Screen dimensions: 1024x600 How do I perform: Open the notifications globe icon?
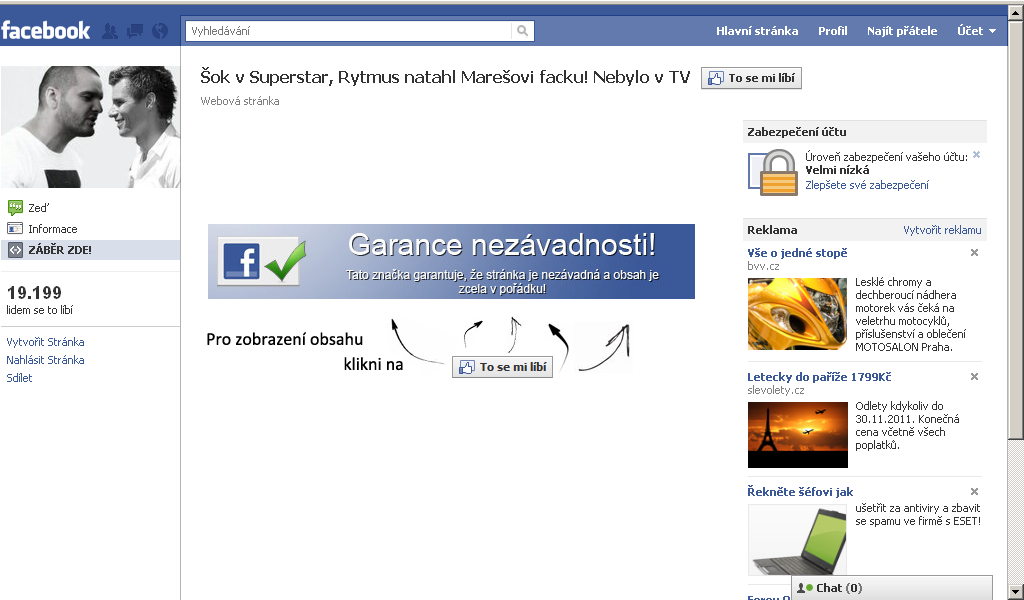[159, 31]
